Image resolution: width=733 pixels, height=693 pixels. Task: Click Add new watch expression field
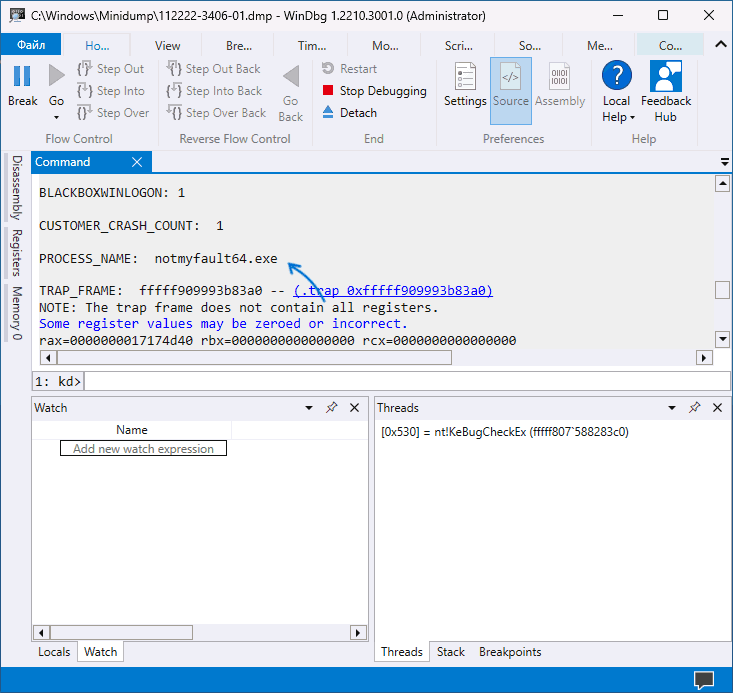(143, 448)
